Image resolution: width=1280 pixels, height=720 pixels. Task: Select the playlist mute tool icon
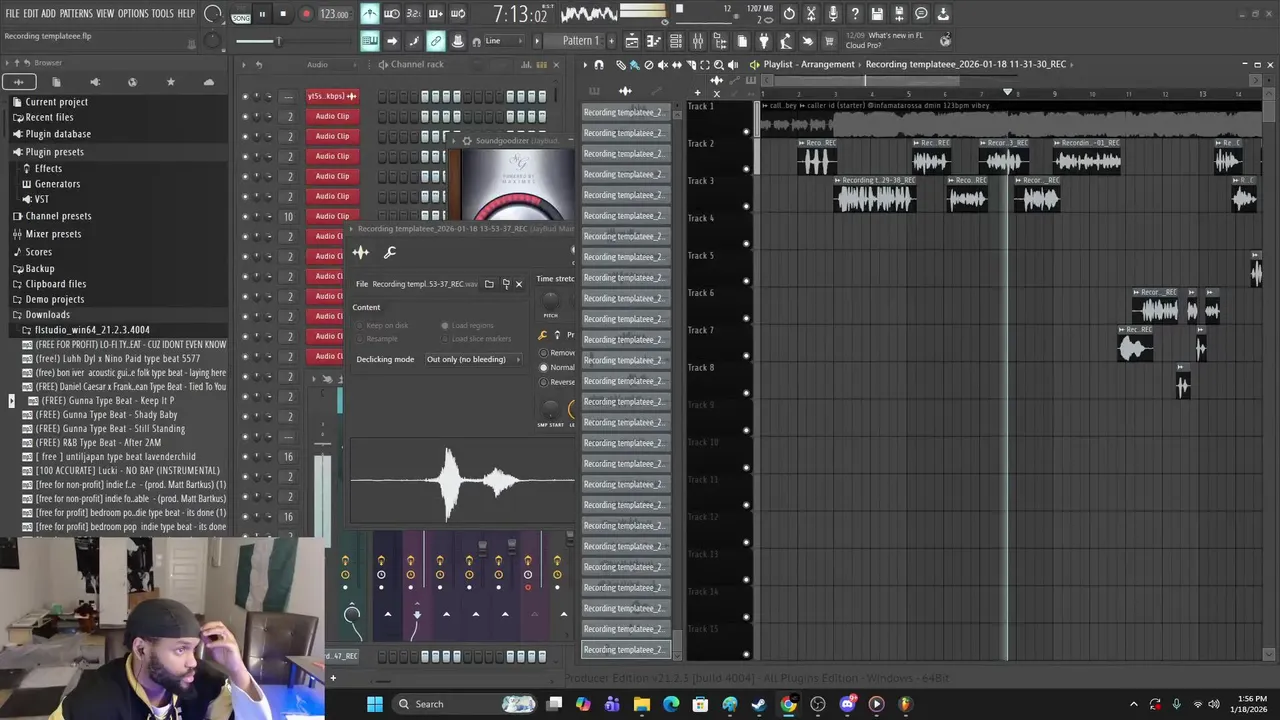pos(663,64)
